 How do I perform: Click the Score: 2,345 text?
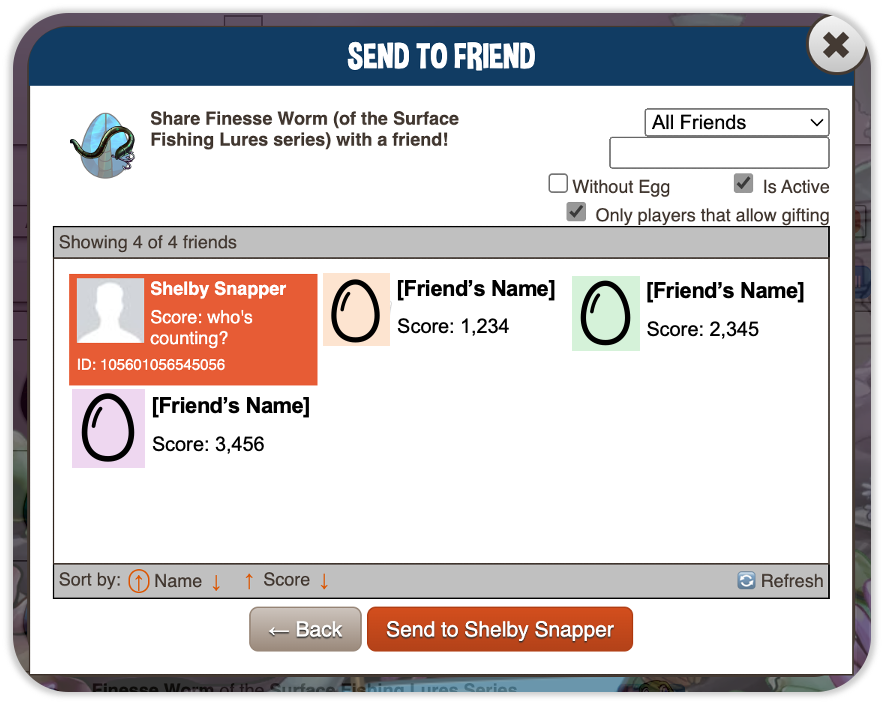point(702,329)
